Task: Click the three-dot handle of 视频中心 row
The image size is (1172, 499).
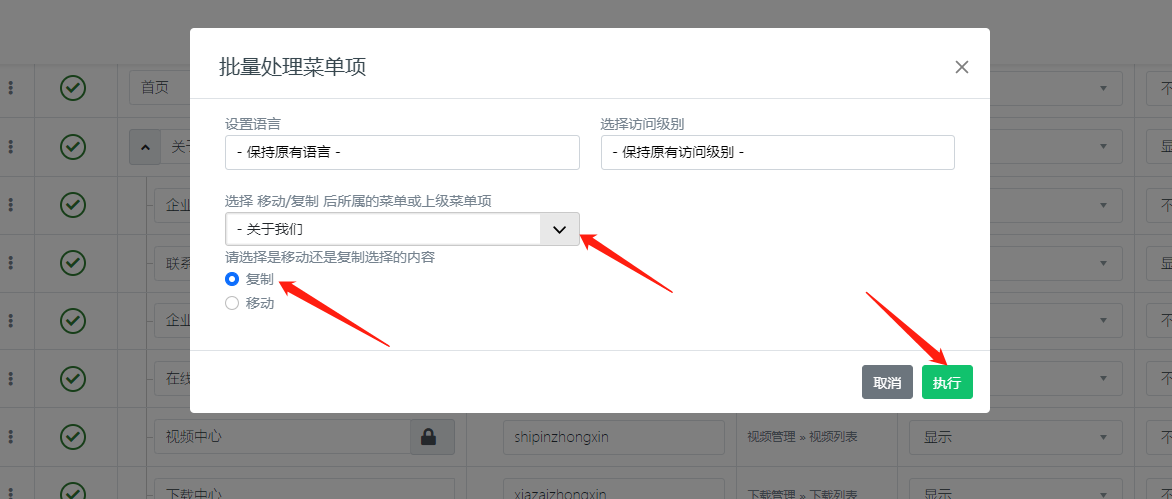Action: click(x=11, y=436)
